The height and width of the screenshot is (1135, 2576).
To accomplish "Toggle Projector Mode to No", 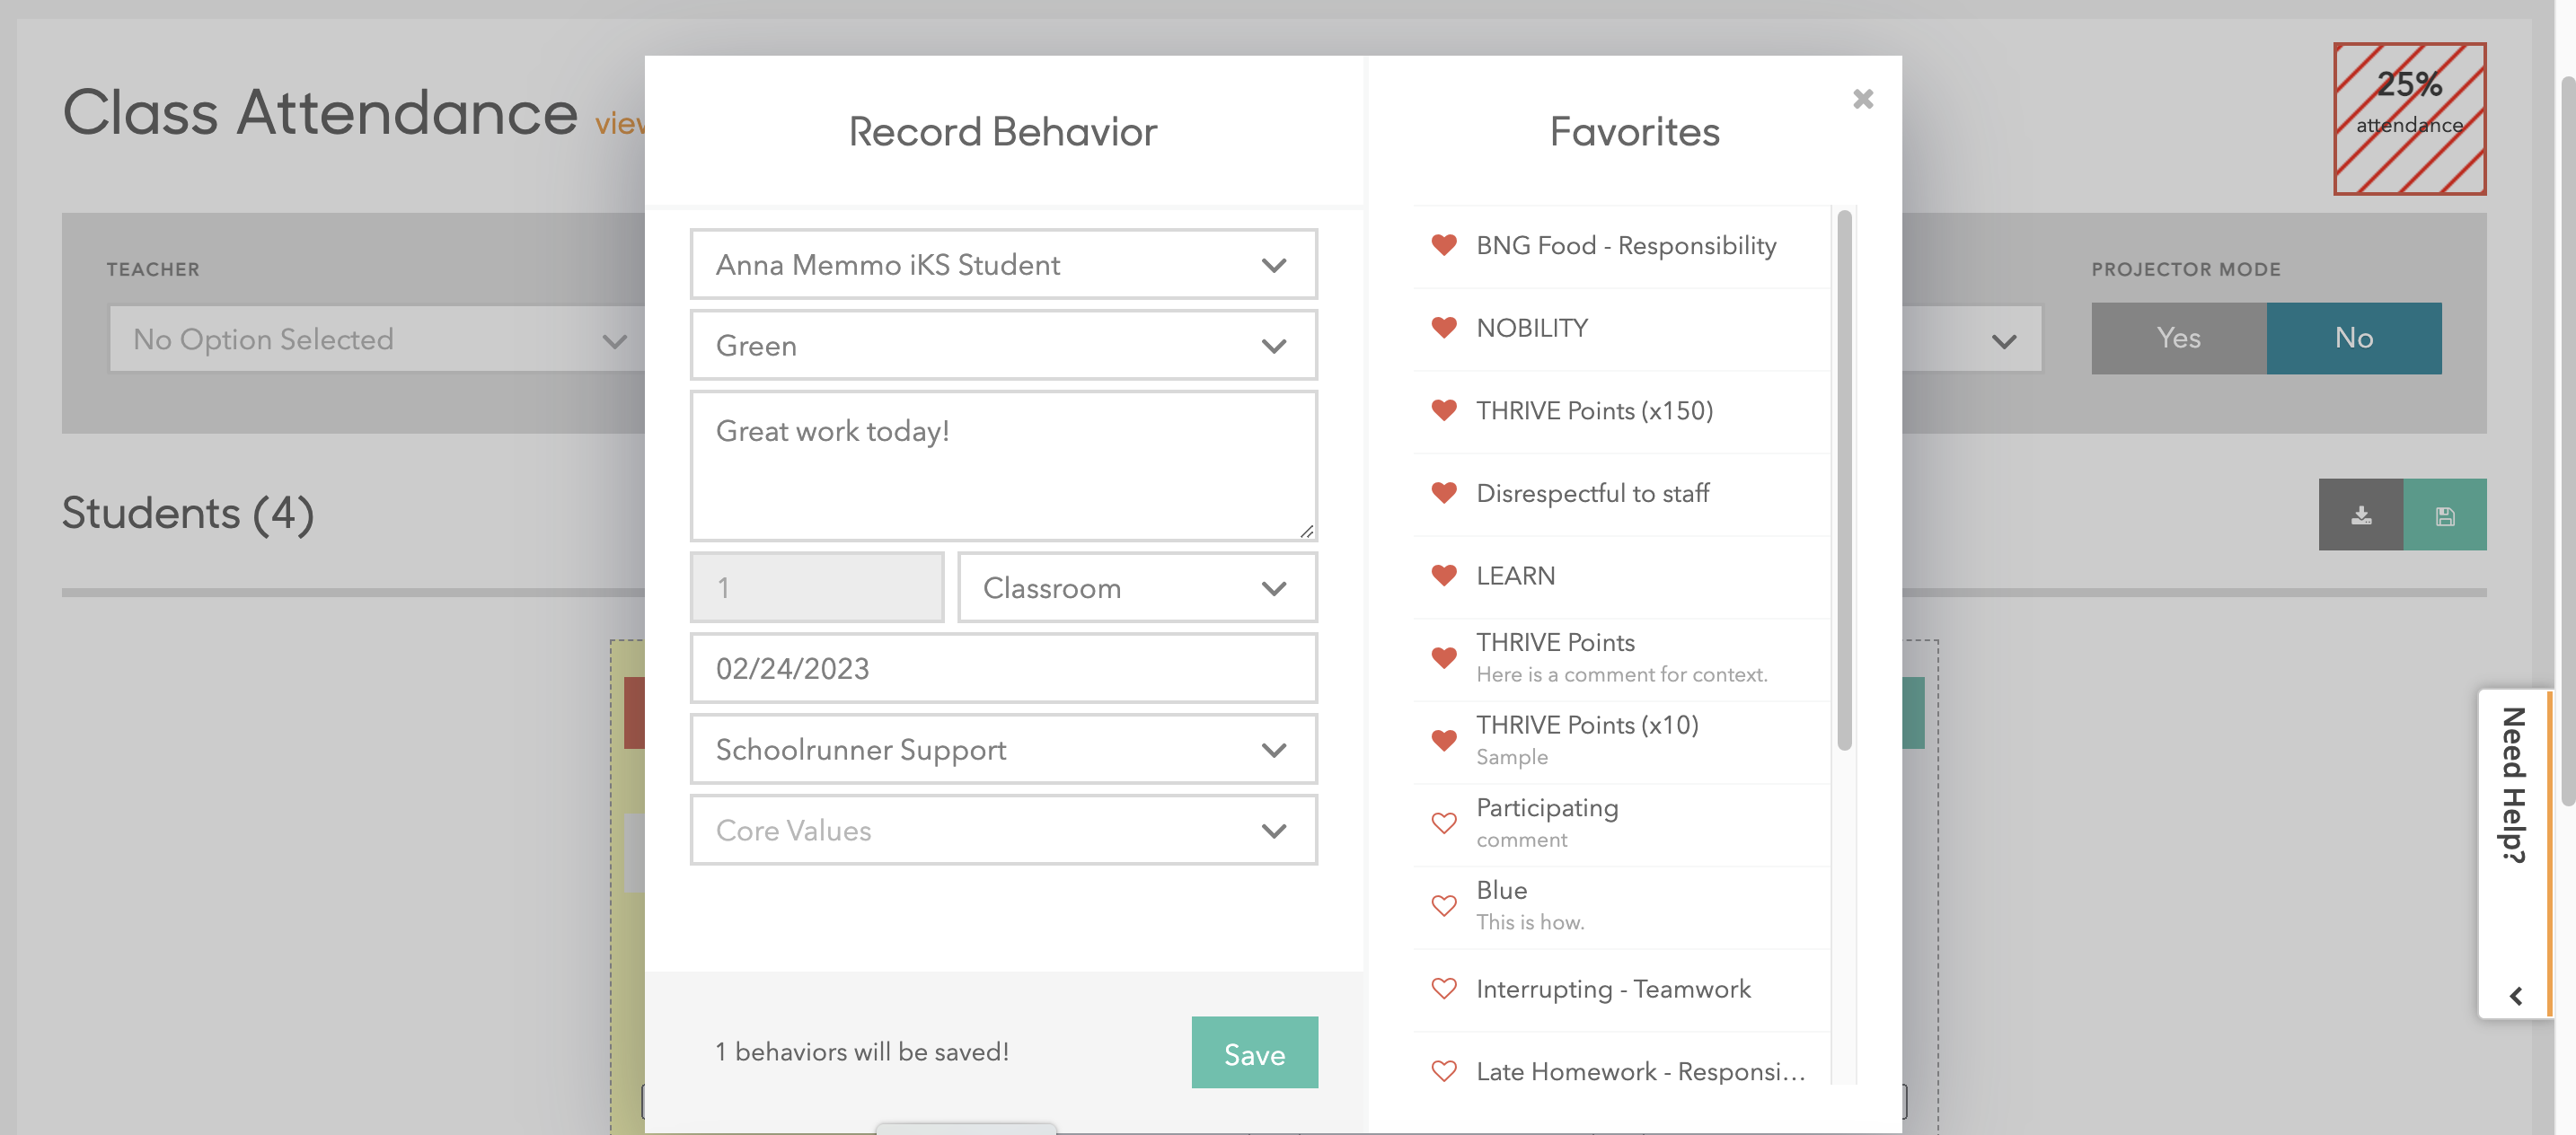I will click(x=2354, y=337).
